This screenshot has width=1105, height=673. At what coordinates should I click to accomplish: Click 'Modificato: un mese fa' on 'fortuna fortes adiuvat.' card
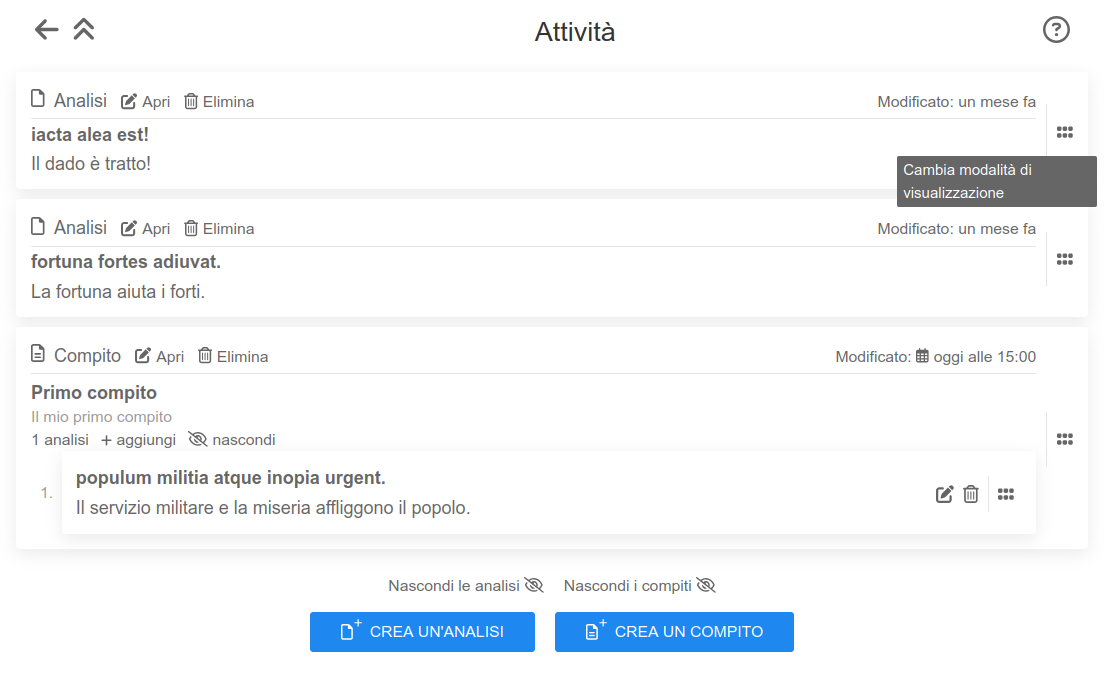[x=956, y=228]
